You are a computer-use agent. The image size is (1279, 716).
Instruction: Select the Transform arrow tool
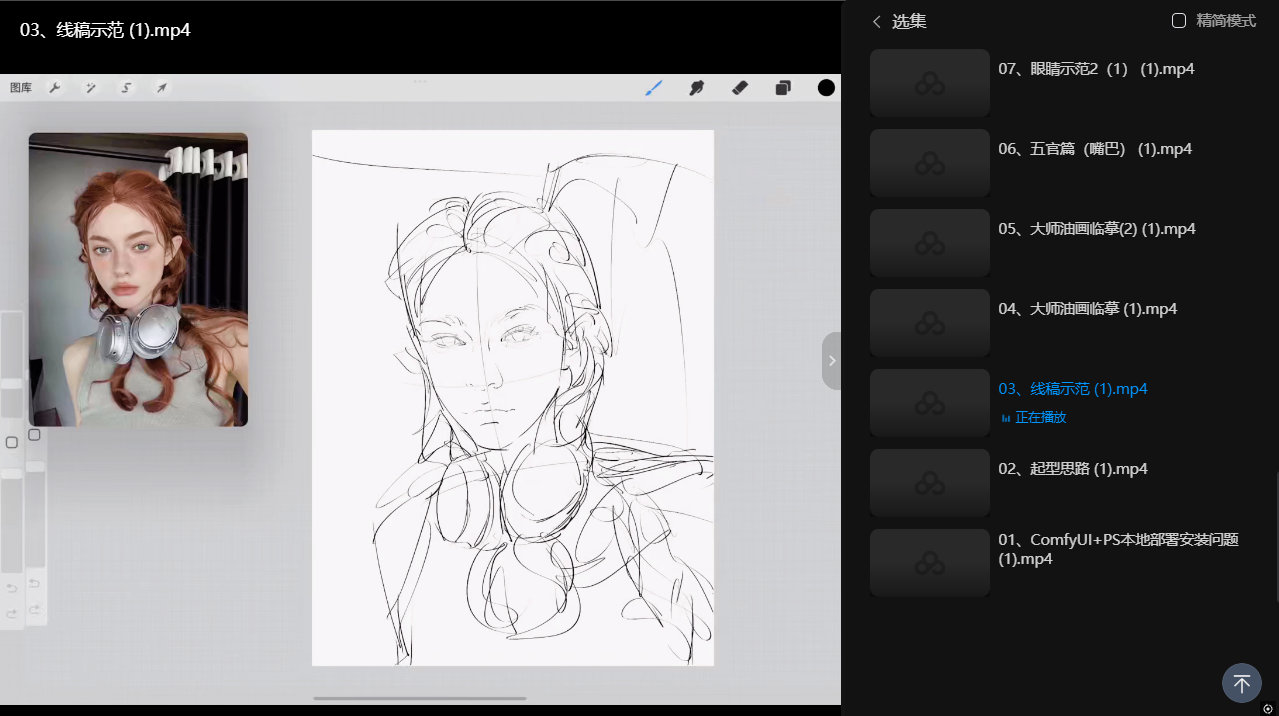coord(161,88)
